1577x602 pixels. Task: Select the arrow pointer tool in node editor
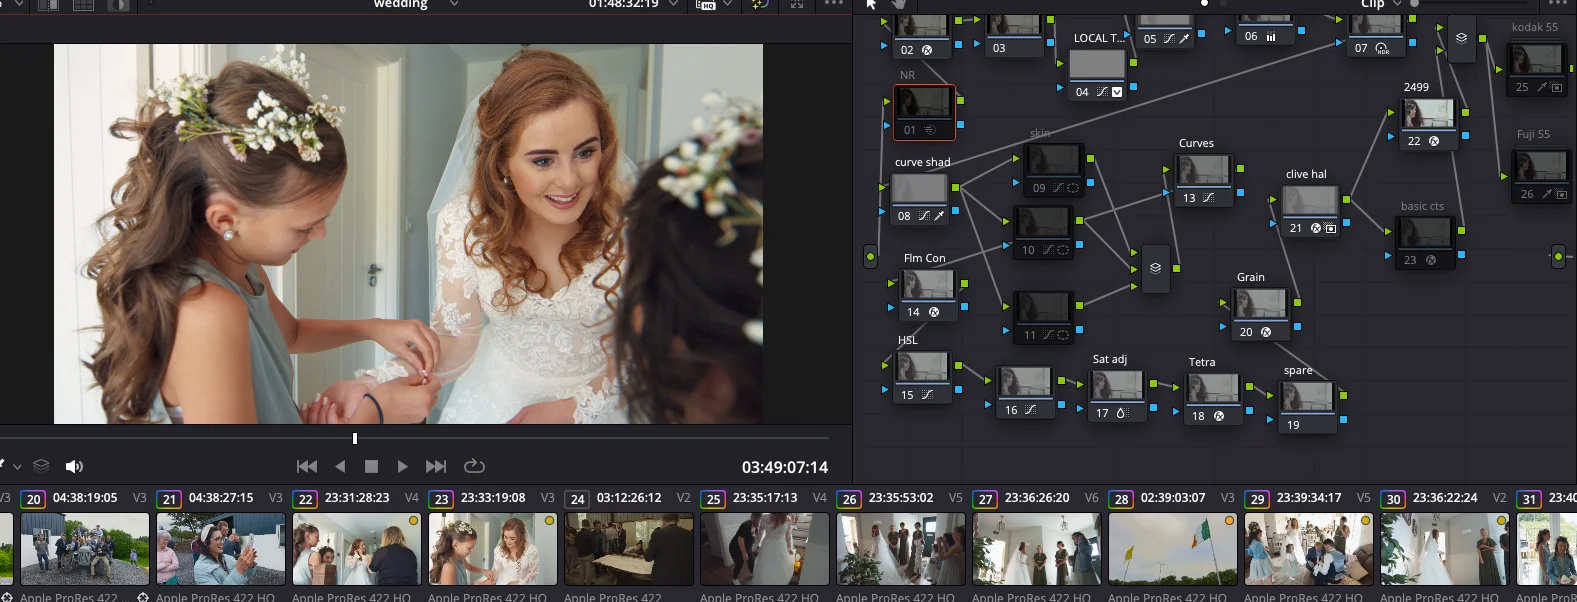pos(871,4)
